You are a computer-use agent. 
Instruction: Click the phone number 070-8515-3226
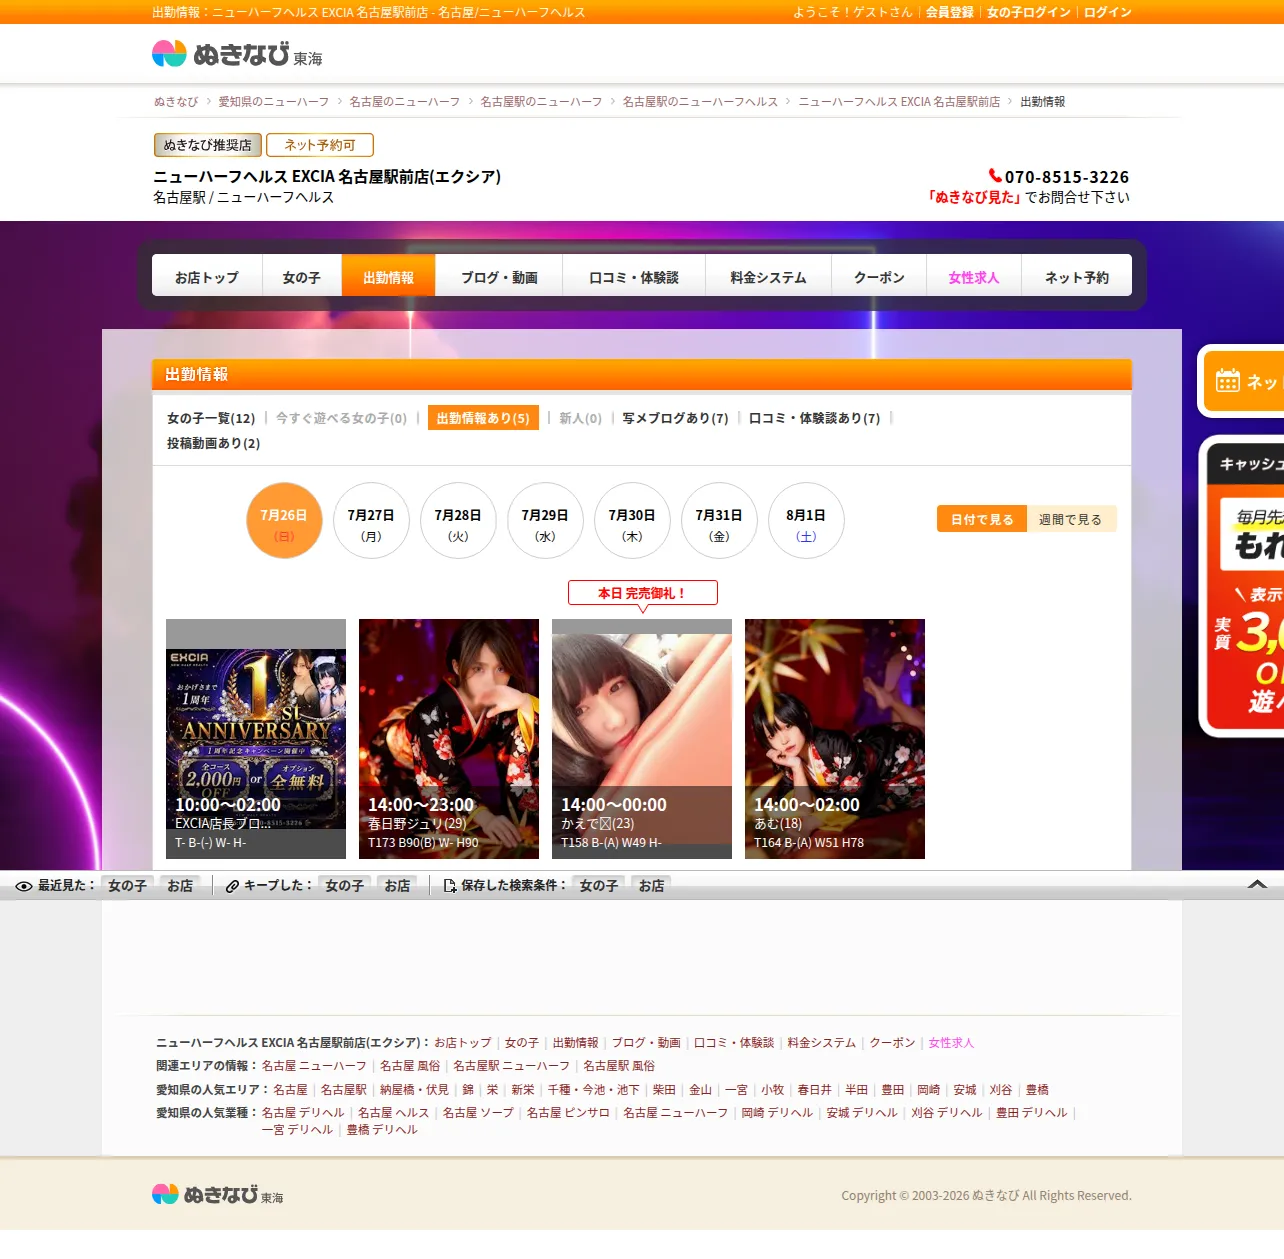click(1067, 177)
